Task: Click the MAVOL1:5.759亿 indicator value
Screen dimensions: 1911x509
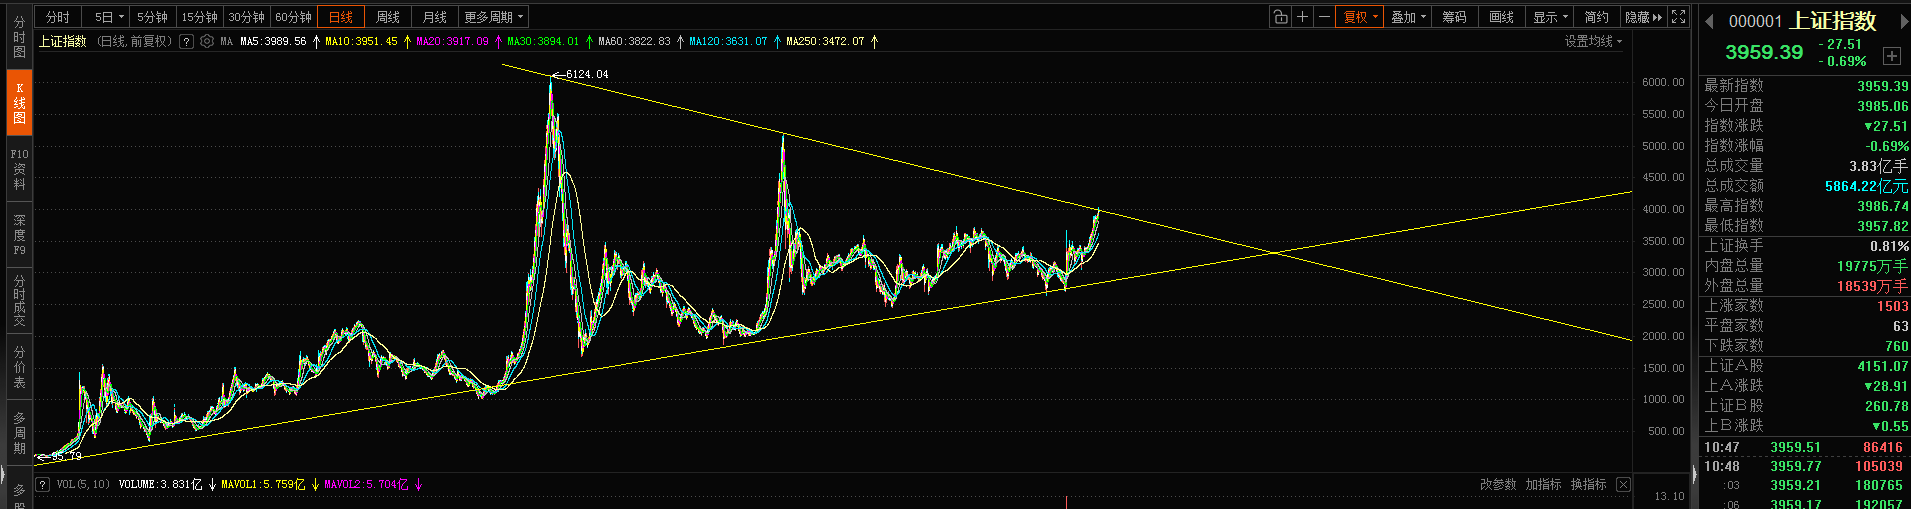Action: point(263,484)
